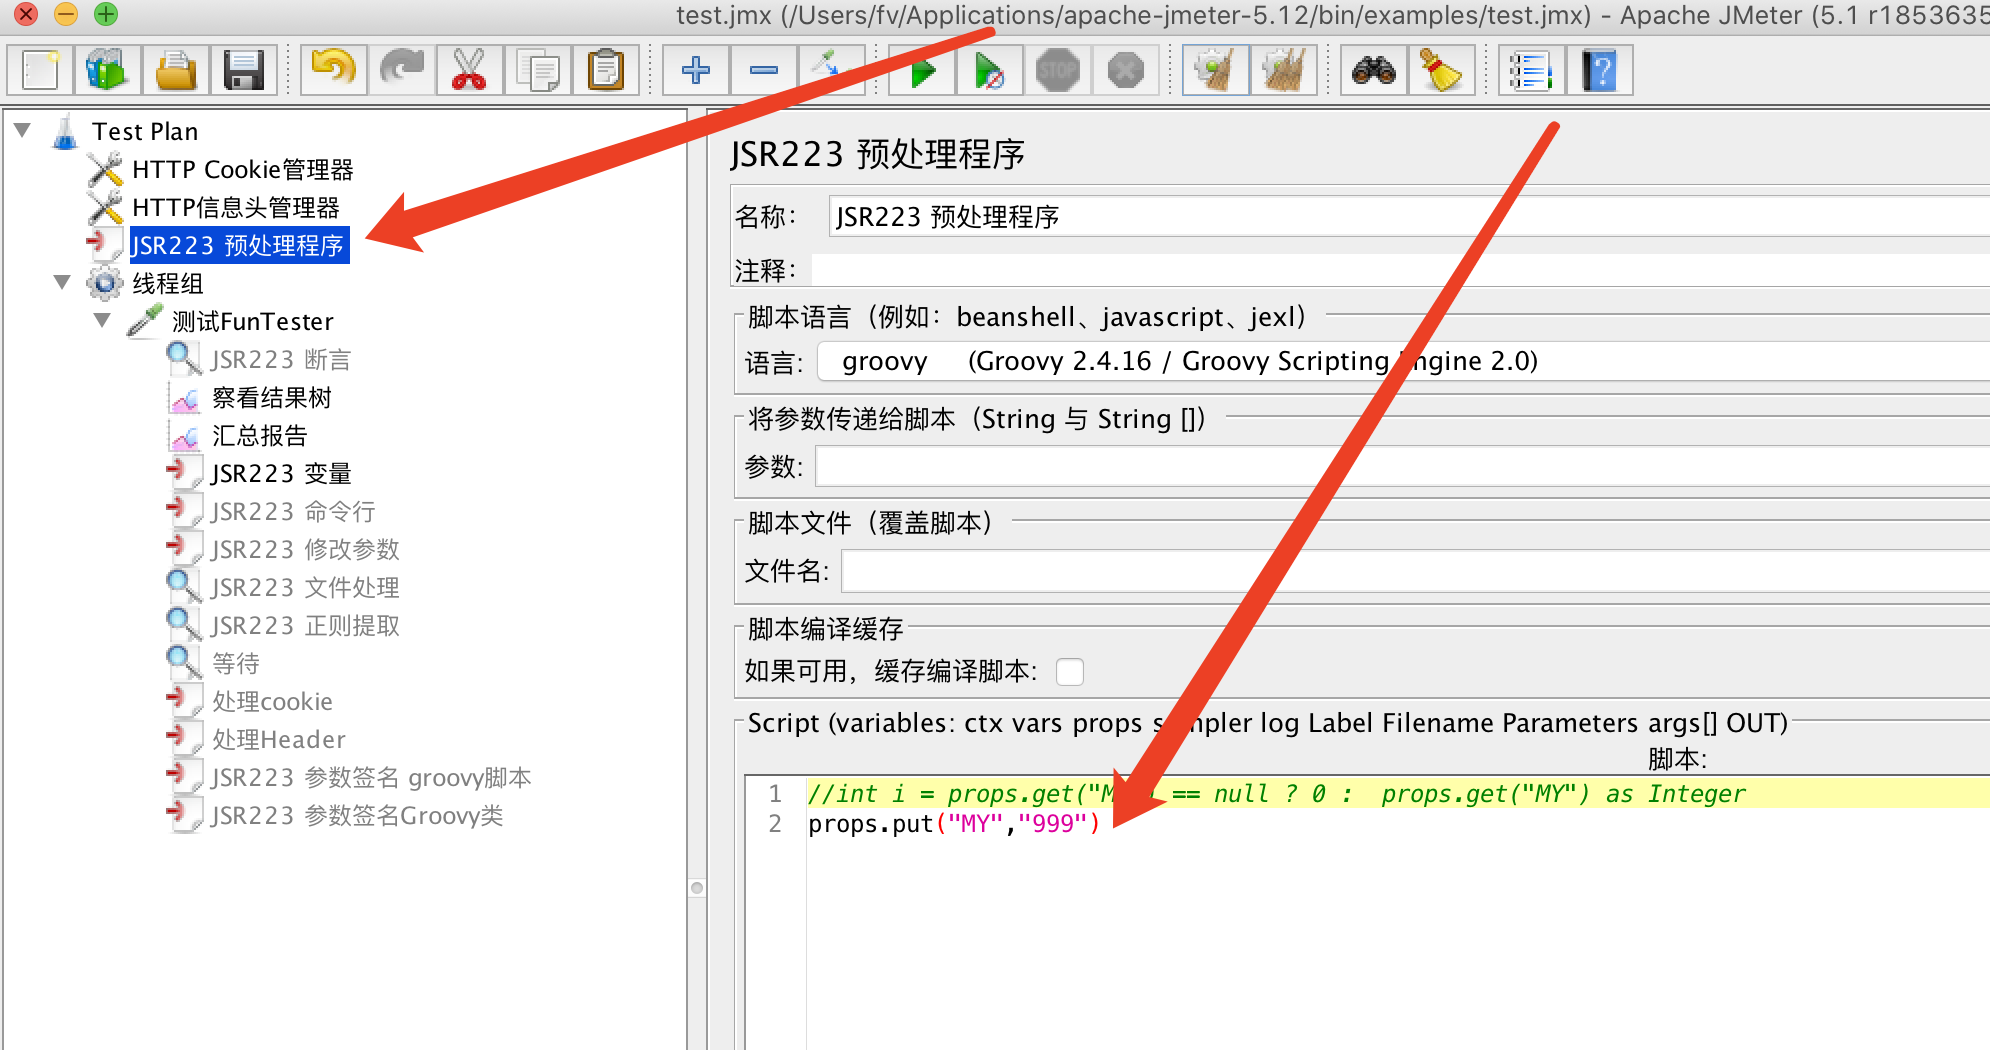Open the 汇总报告 listener

pyautogui.click(x=260, y=436)
